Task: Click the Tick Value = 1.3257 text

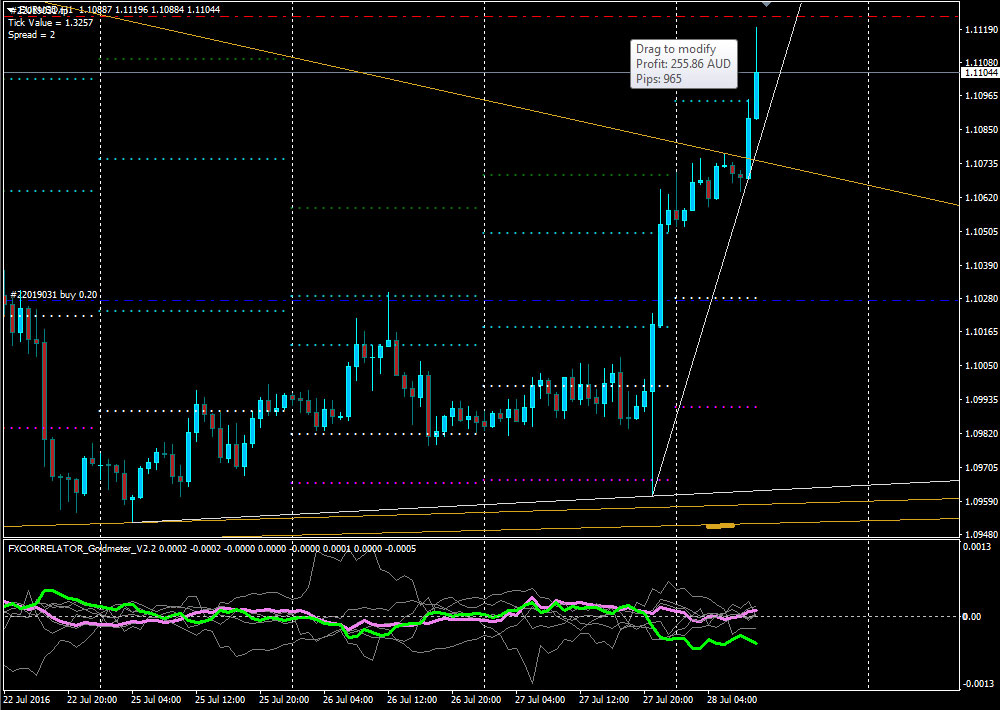Action: (x=50, y=22)
